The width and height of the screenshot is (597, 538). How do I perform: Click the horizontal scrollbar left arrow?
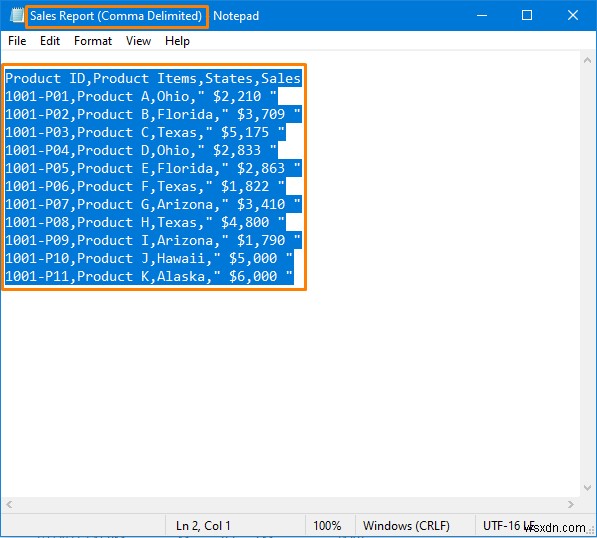tap(10, 504)
